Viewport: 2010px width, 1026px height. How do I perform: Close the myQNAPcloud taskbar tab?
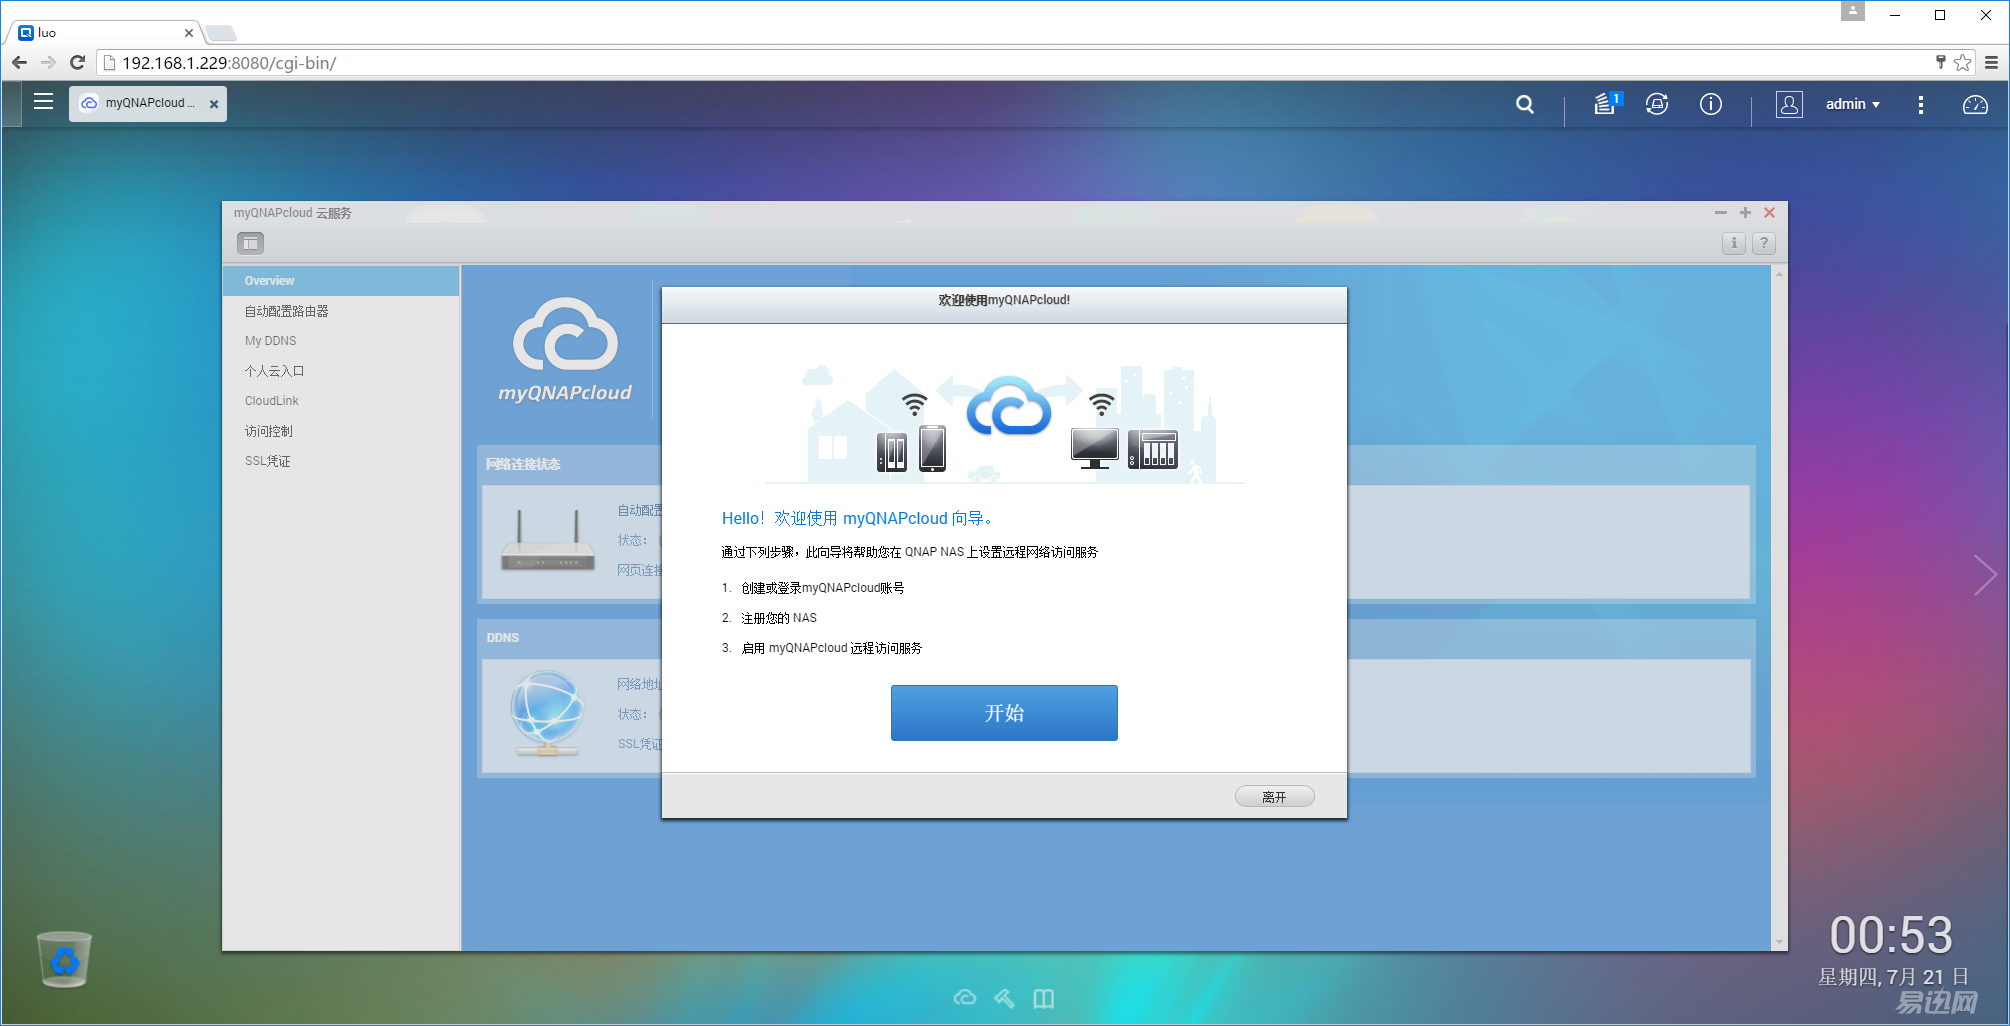click(214, 104)
